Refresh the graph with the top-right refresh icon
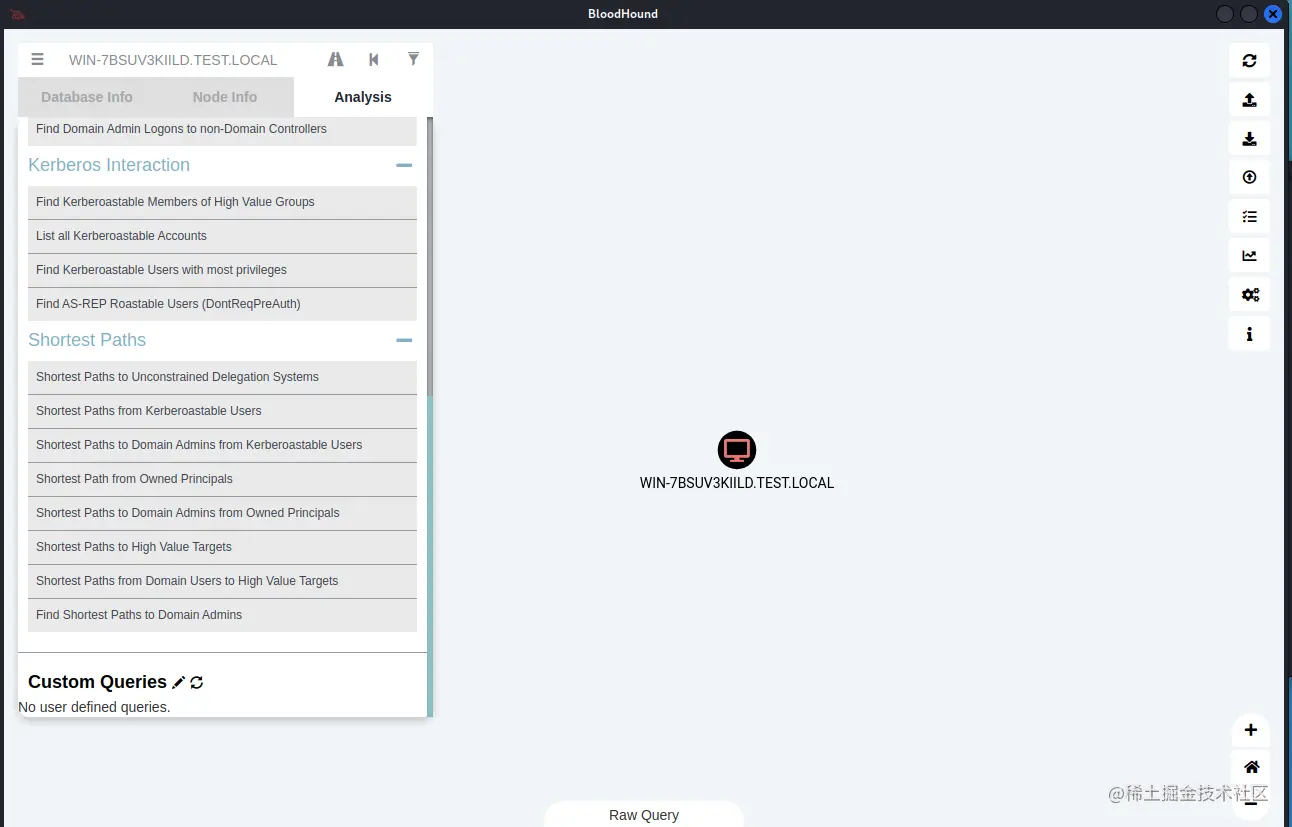The height and width of the screenshot is (827, 1292). click(x=1249, y=60)
